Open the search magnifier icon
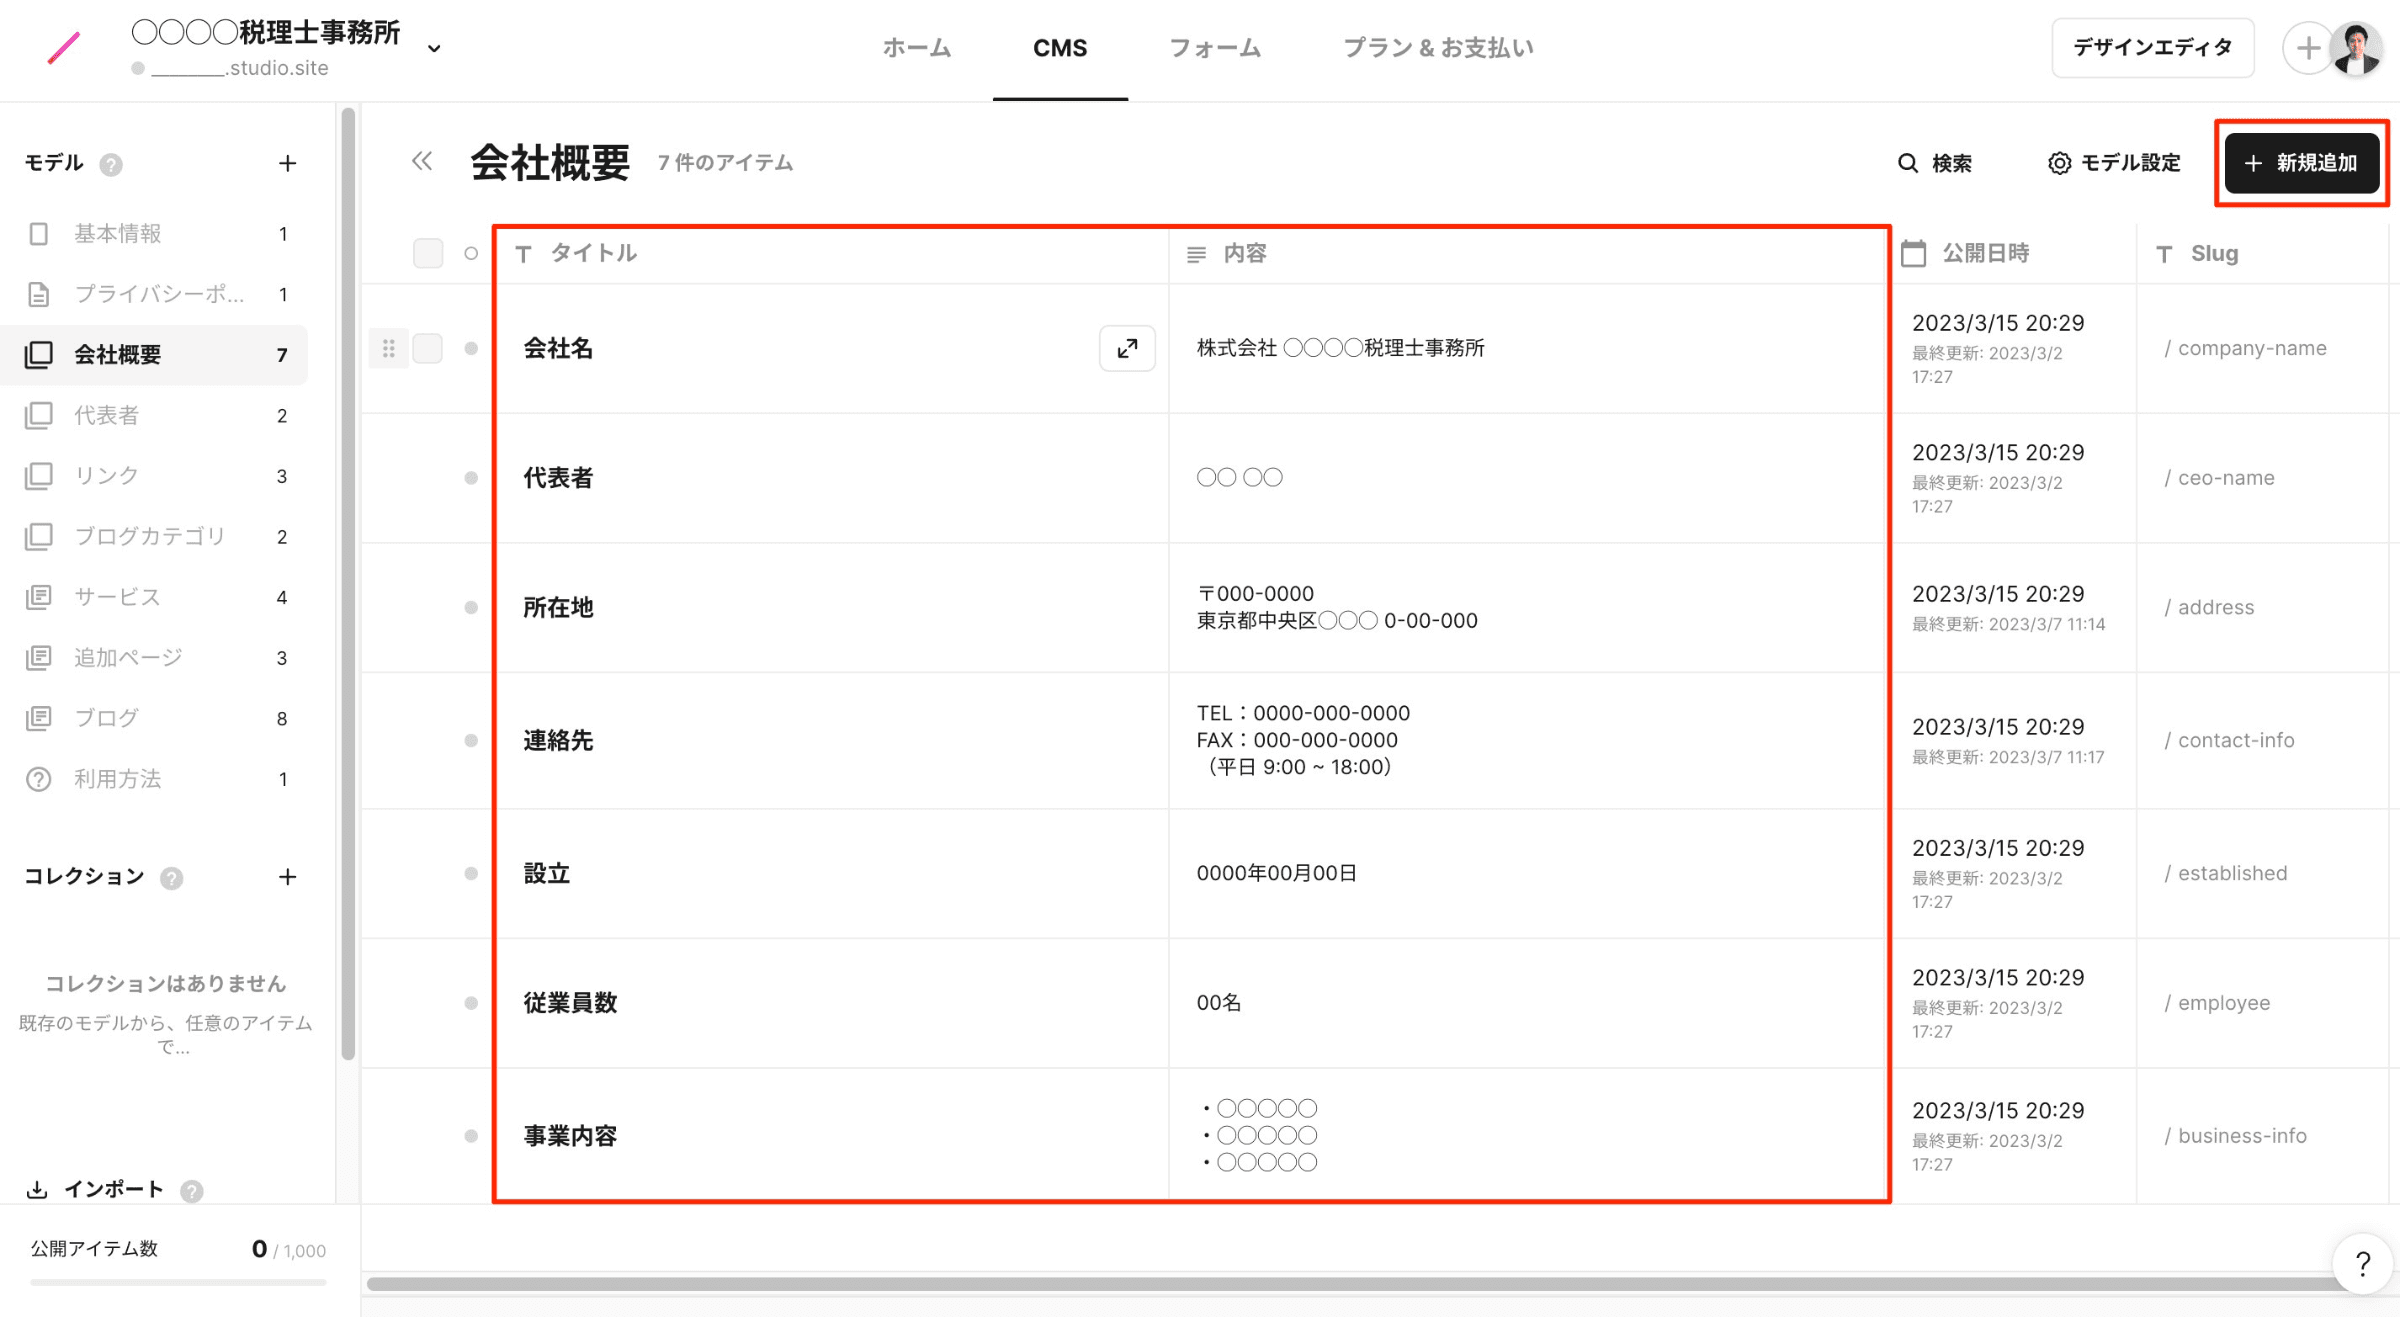Viewport: 2400px width, 1317px height. 1908,163
